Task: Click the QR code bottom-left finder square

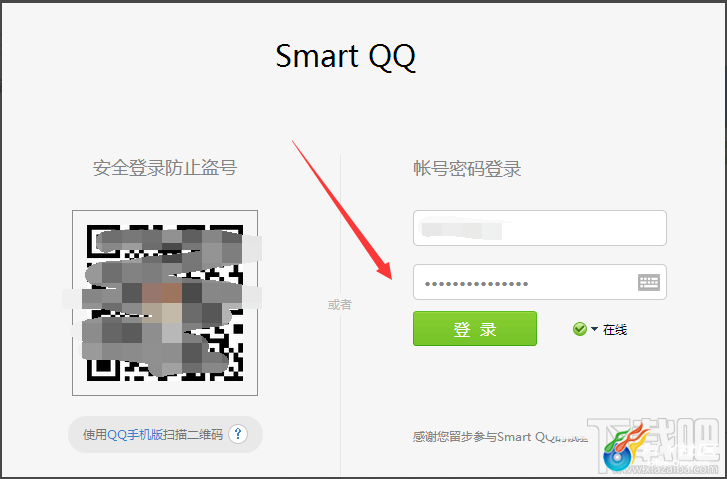Action: [x=103, y=367]
